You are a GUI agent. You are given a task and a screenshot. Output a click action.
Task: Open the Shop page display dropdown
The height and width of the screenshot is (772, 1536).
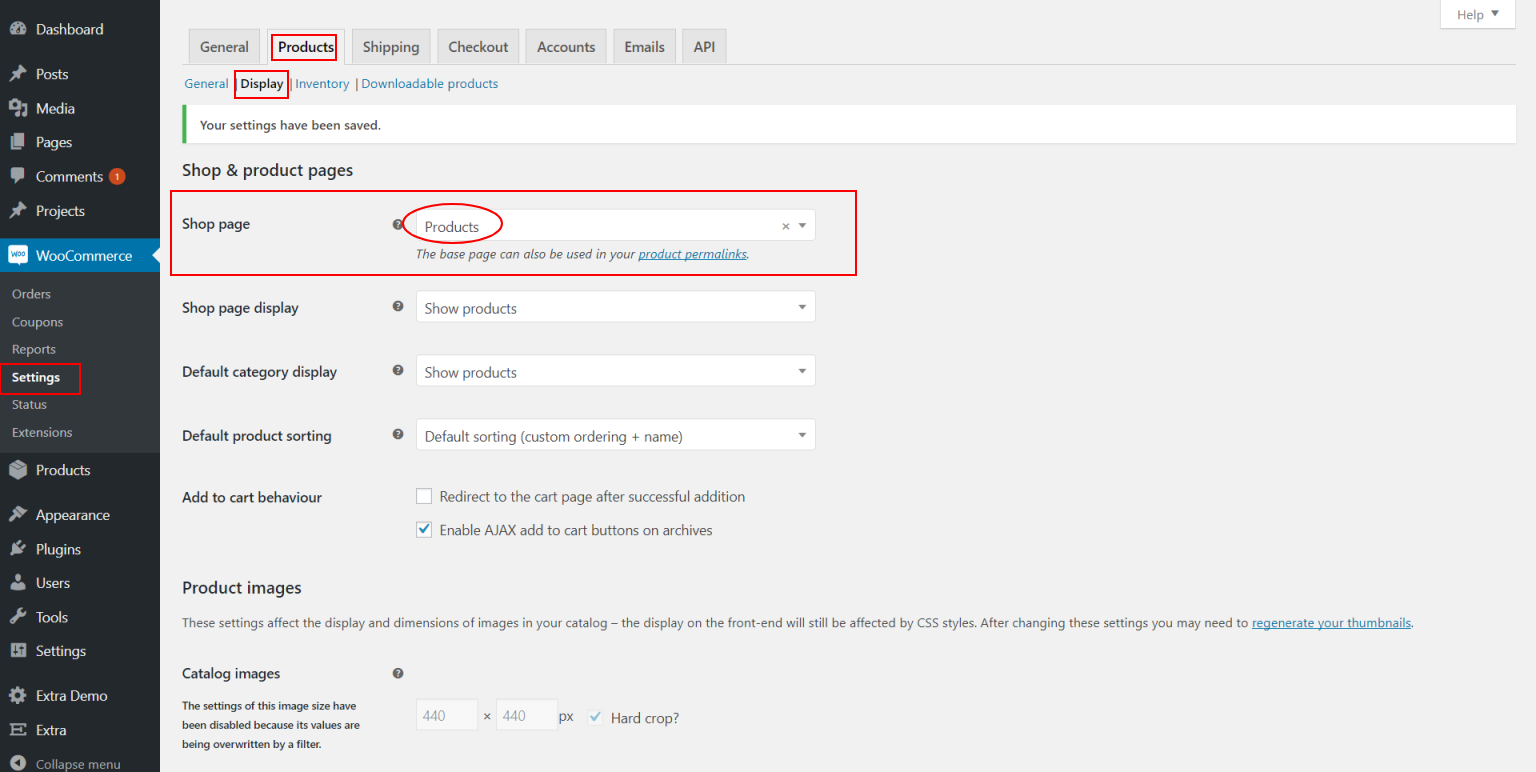tap(615, 307)
